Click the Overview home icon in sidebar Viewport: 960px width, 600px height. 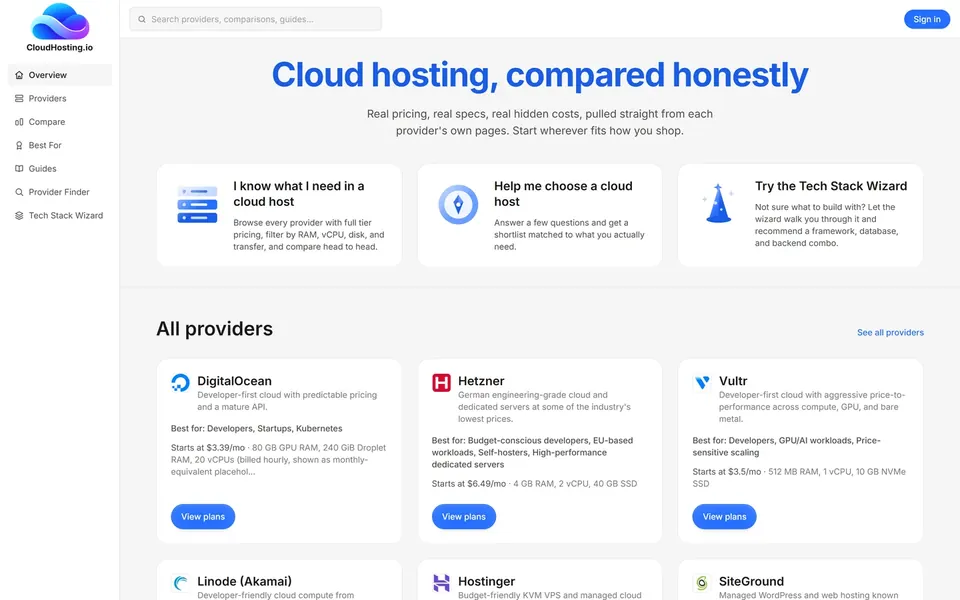[x=19, y=75]
